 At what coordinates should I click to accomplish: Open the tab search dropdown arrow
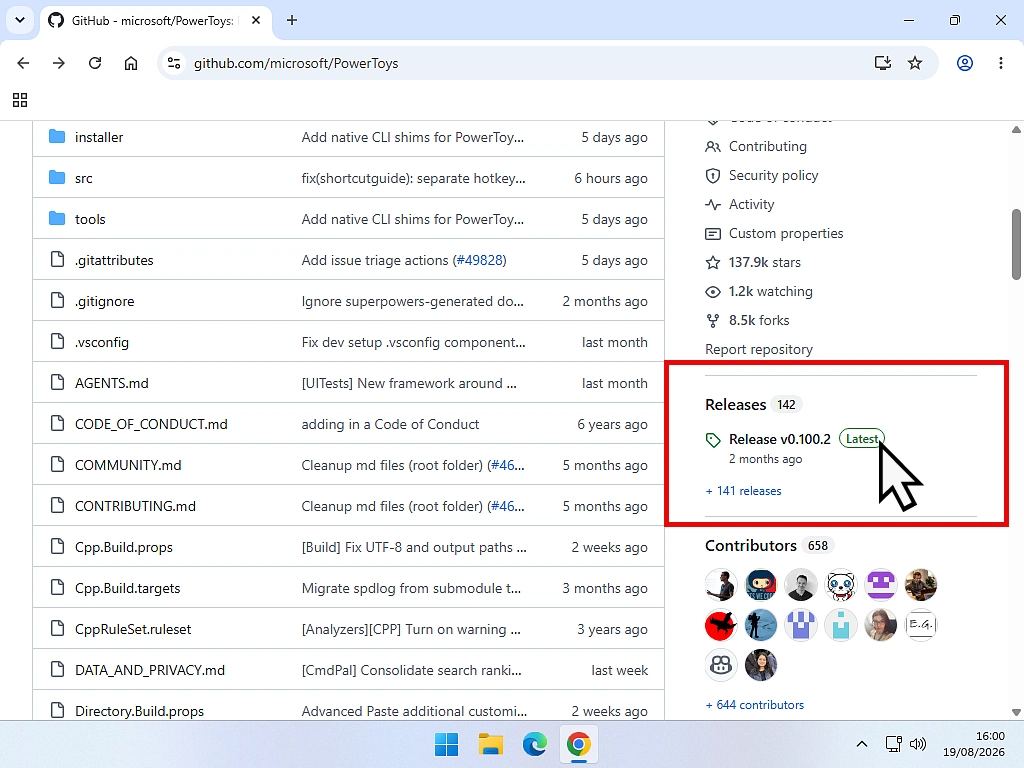[x=20, y=20]
